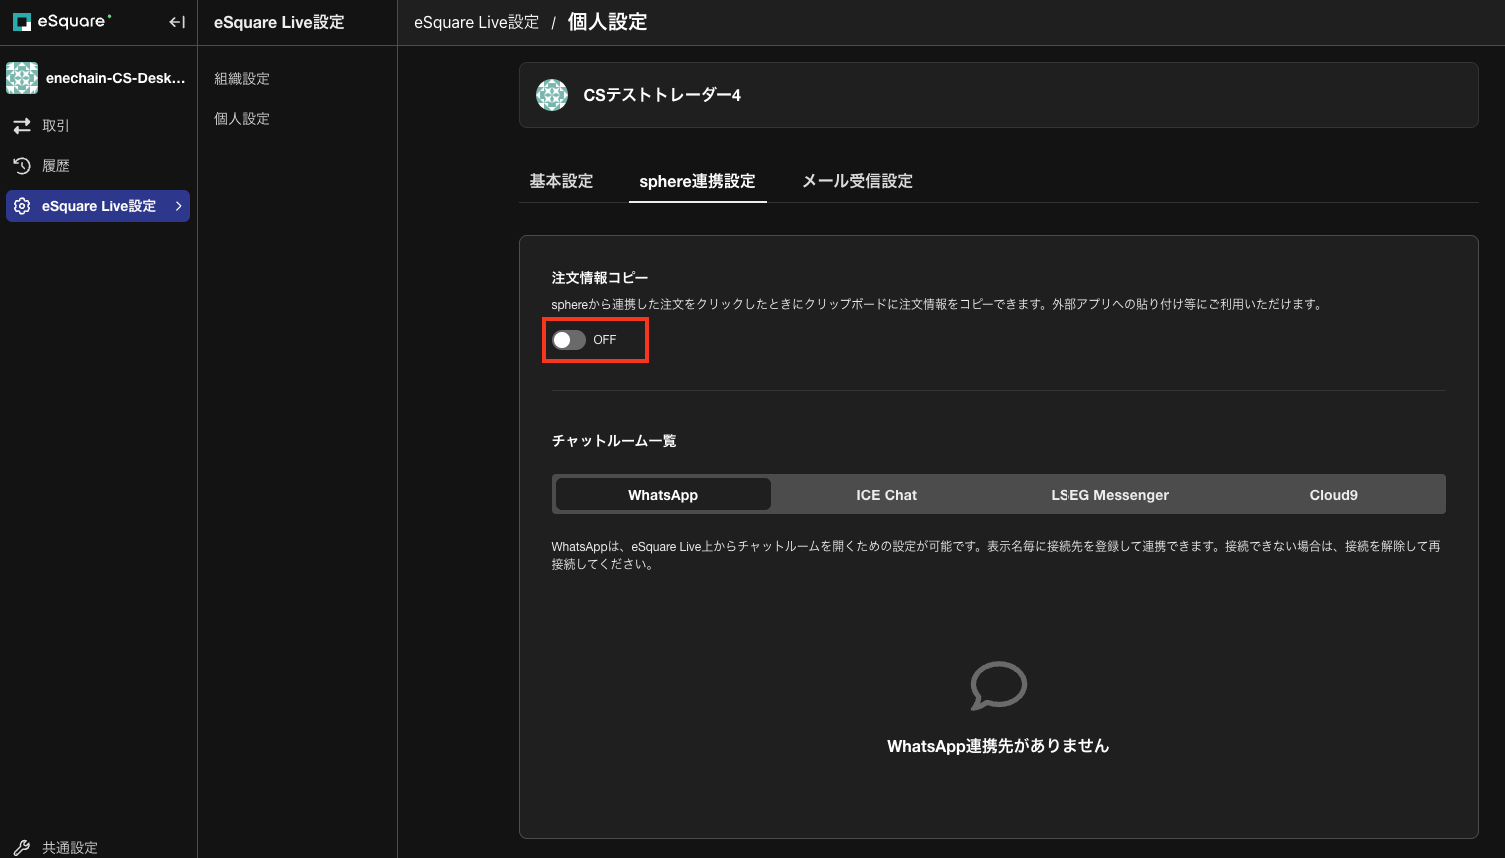
Task: Expand the eSquare Live設定 chevron arrow
Action: click(x=179, y=206)
